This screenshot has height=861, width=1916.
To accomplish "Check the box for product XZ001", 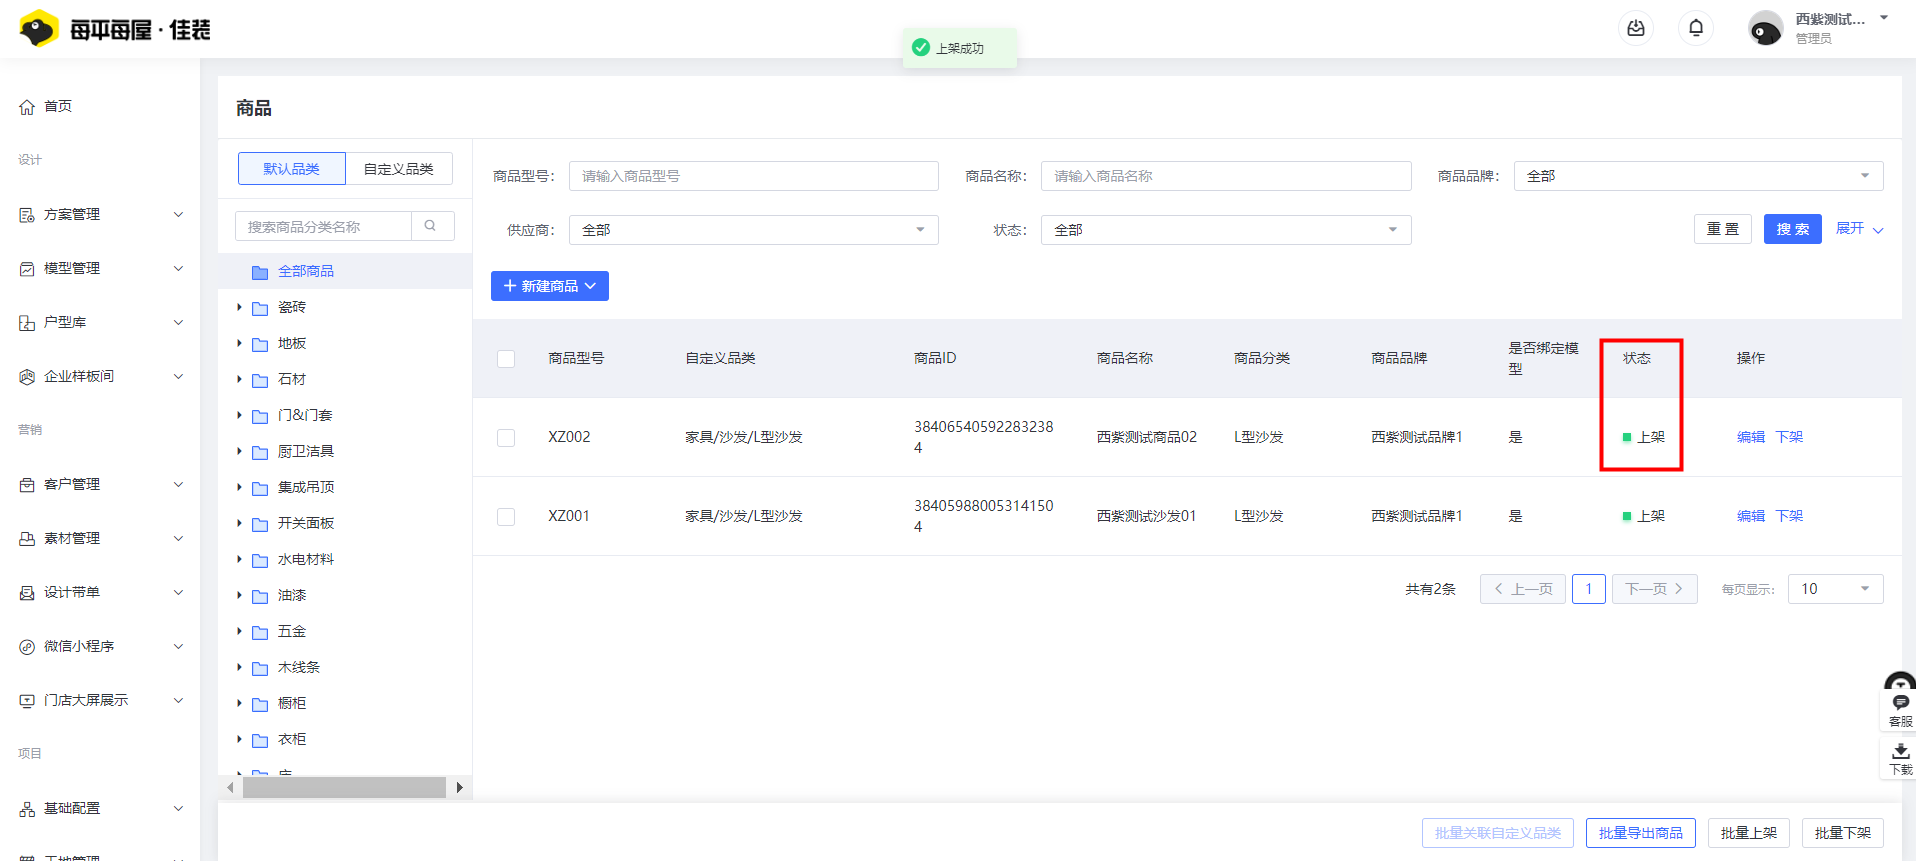I will coord(506,517).
